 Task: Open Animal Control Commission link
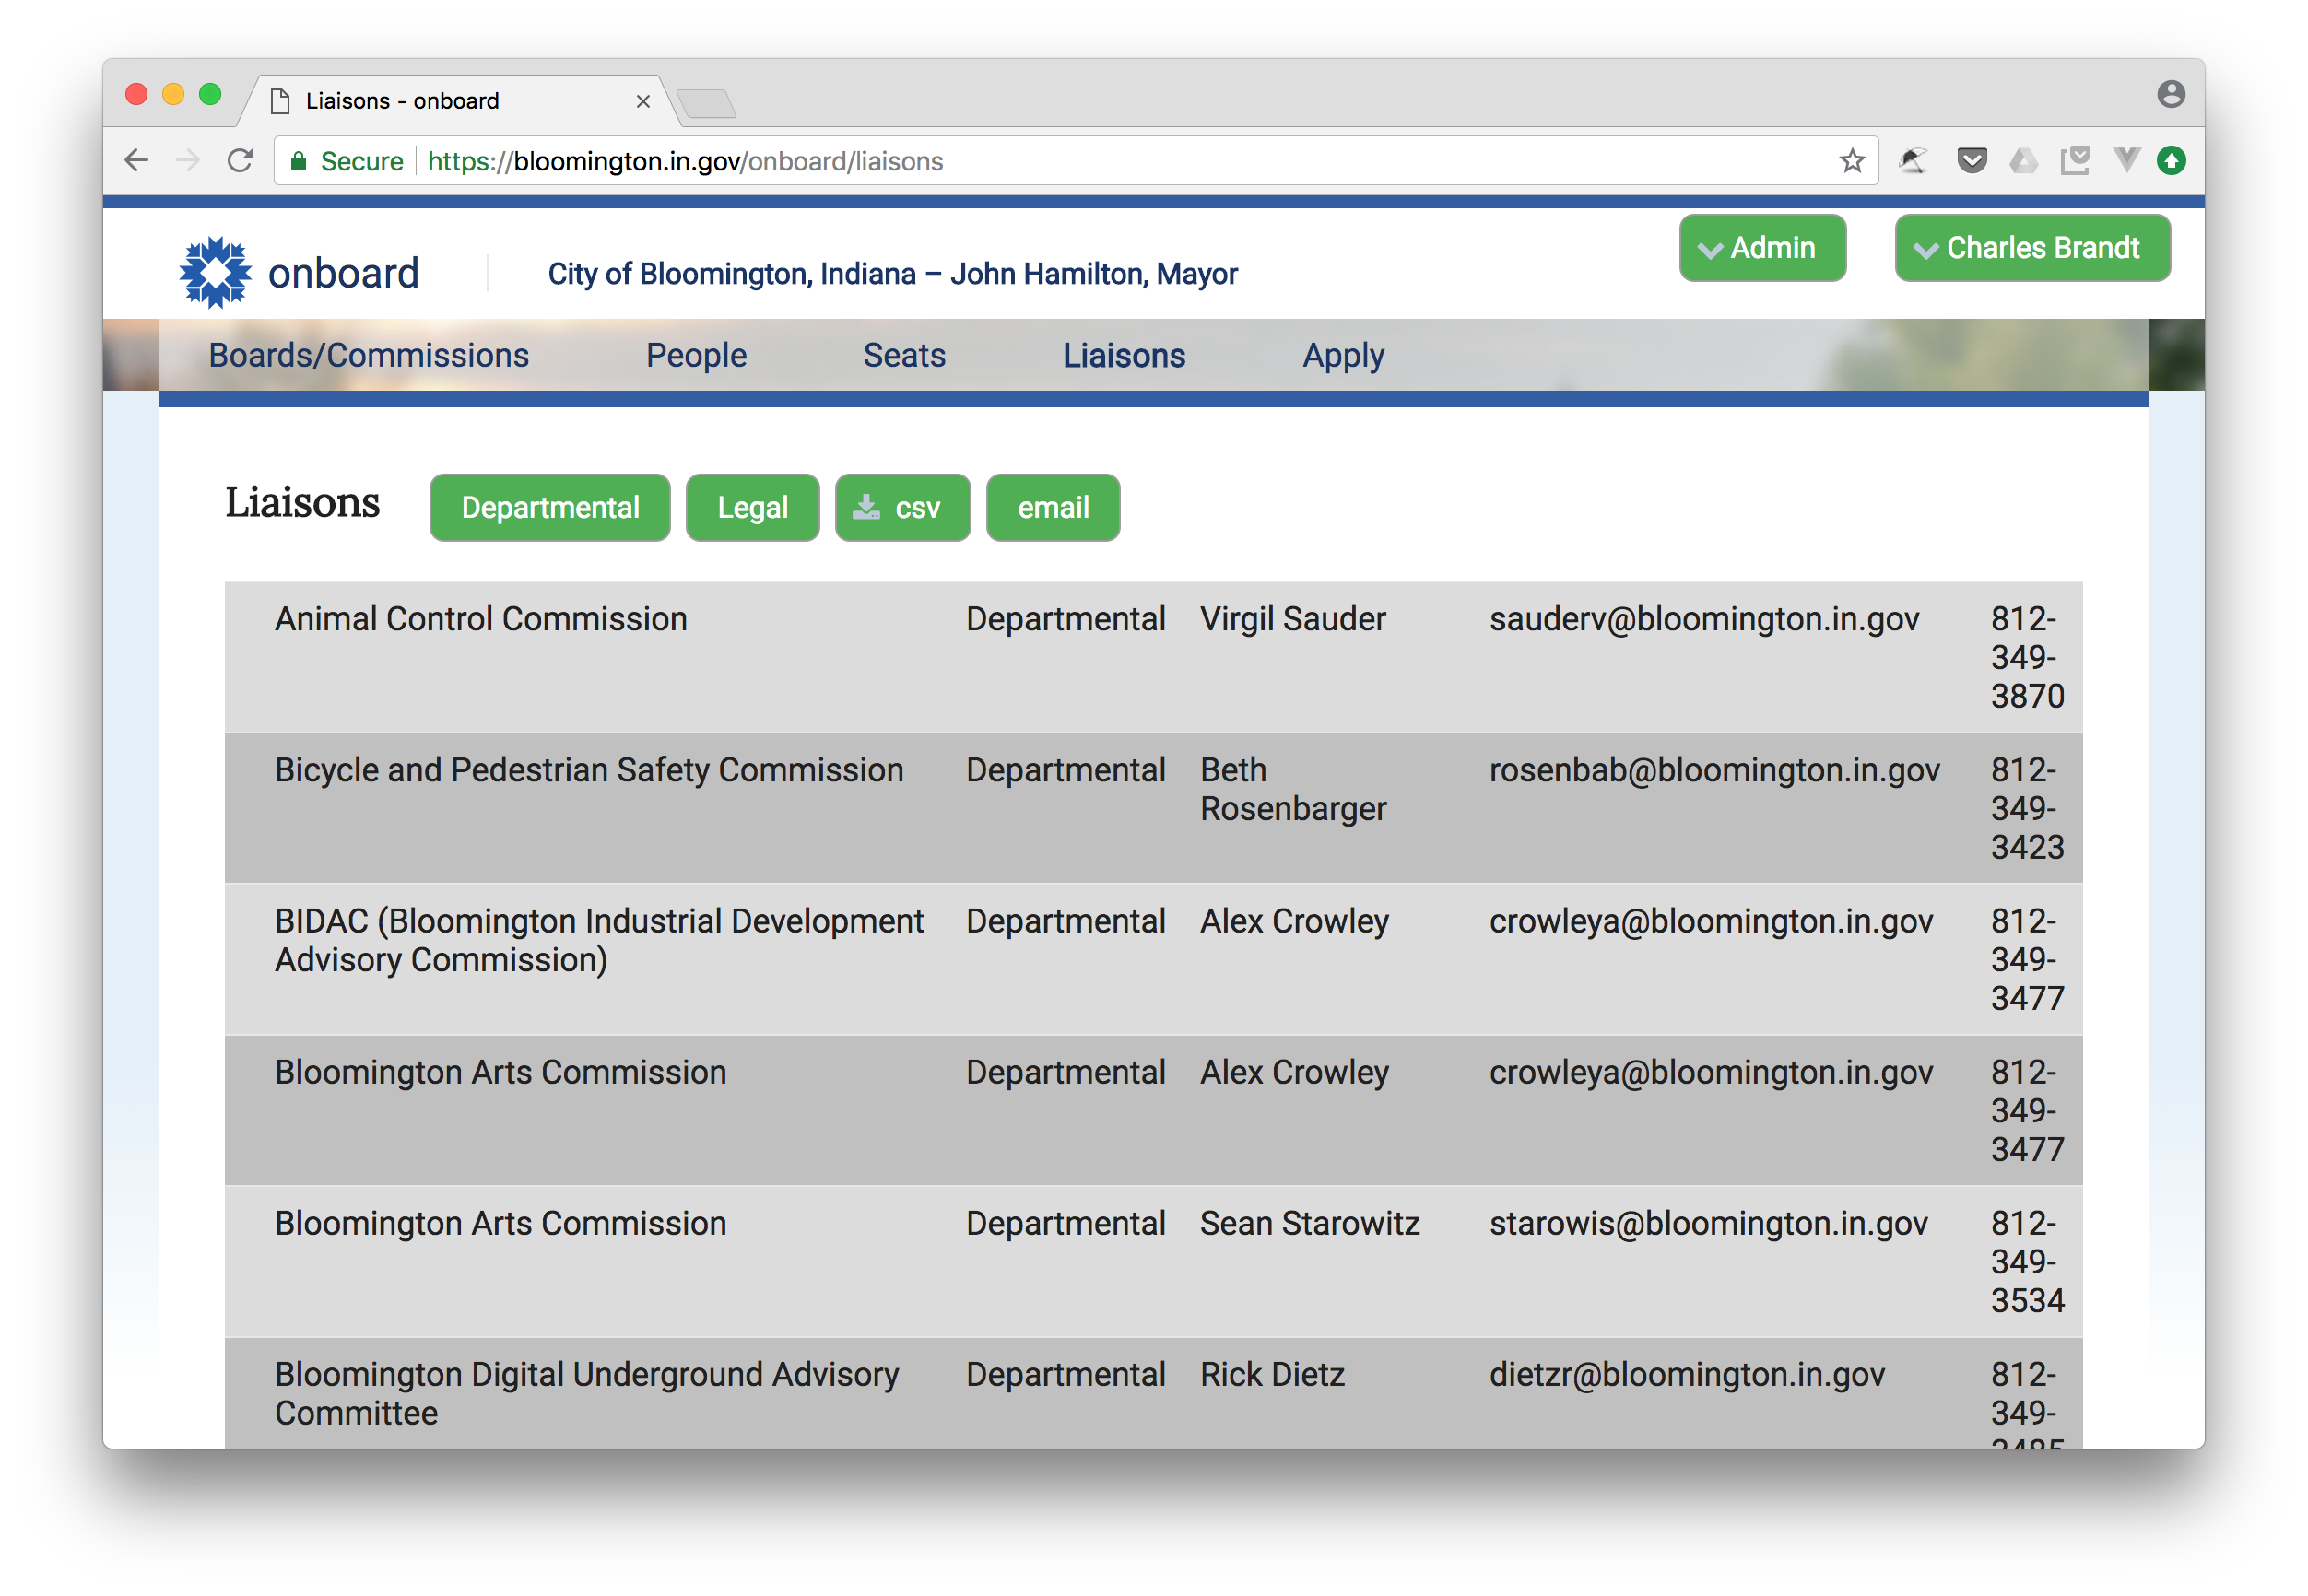coord(481,619)
